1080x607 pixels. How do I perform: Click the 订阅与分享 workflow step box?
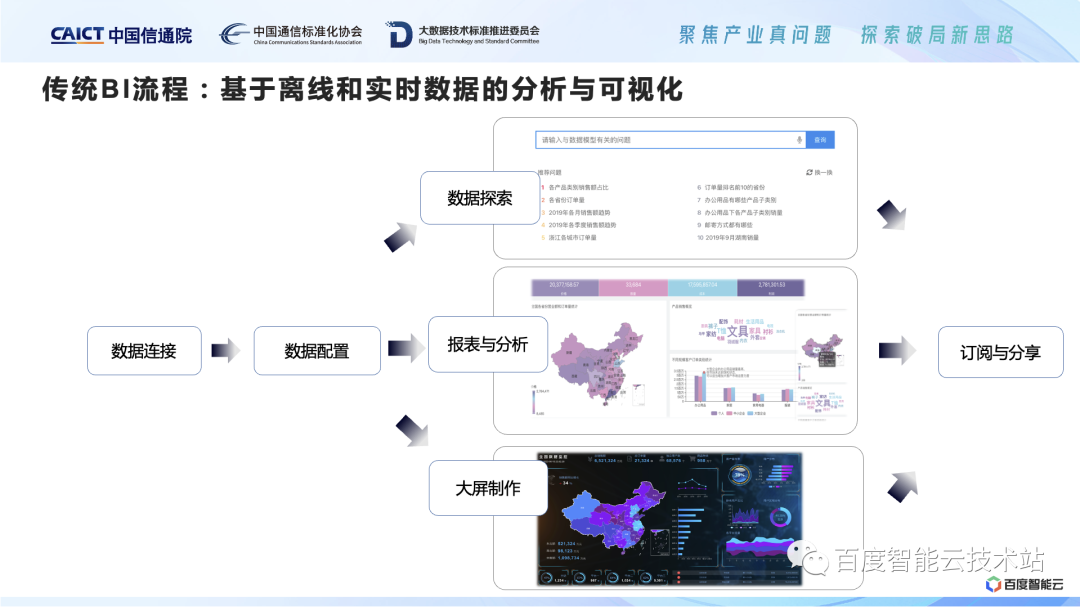coord(1000,351)
